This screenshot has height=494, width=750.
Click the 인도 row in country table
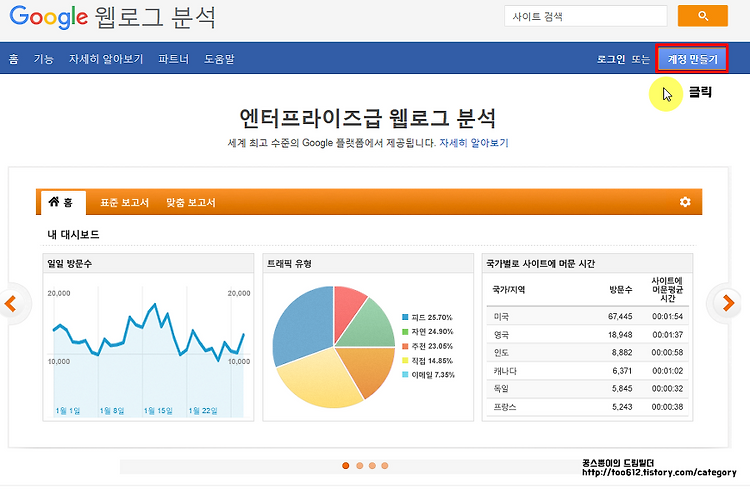tap(588, 352)
